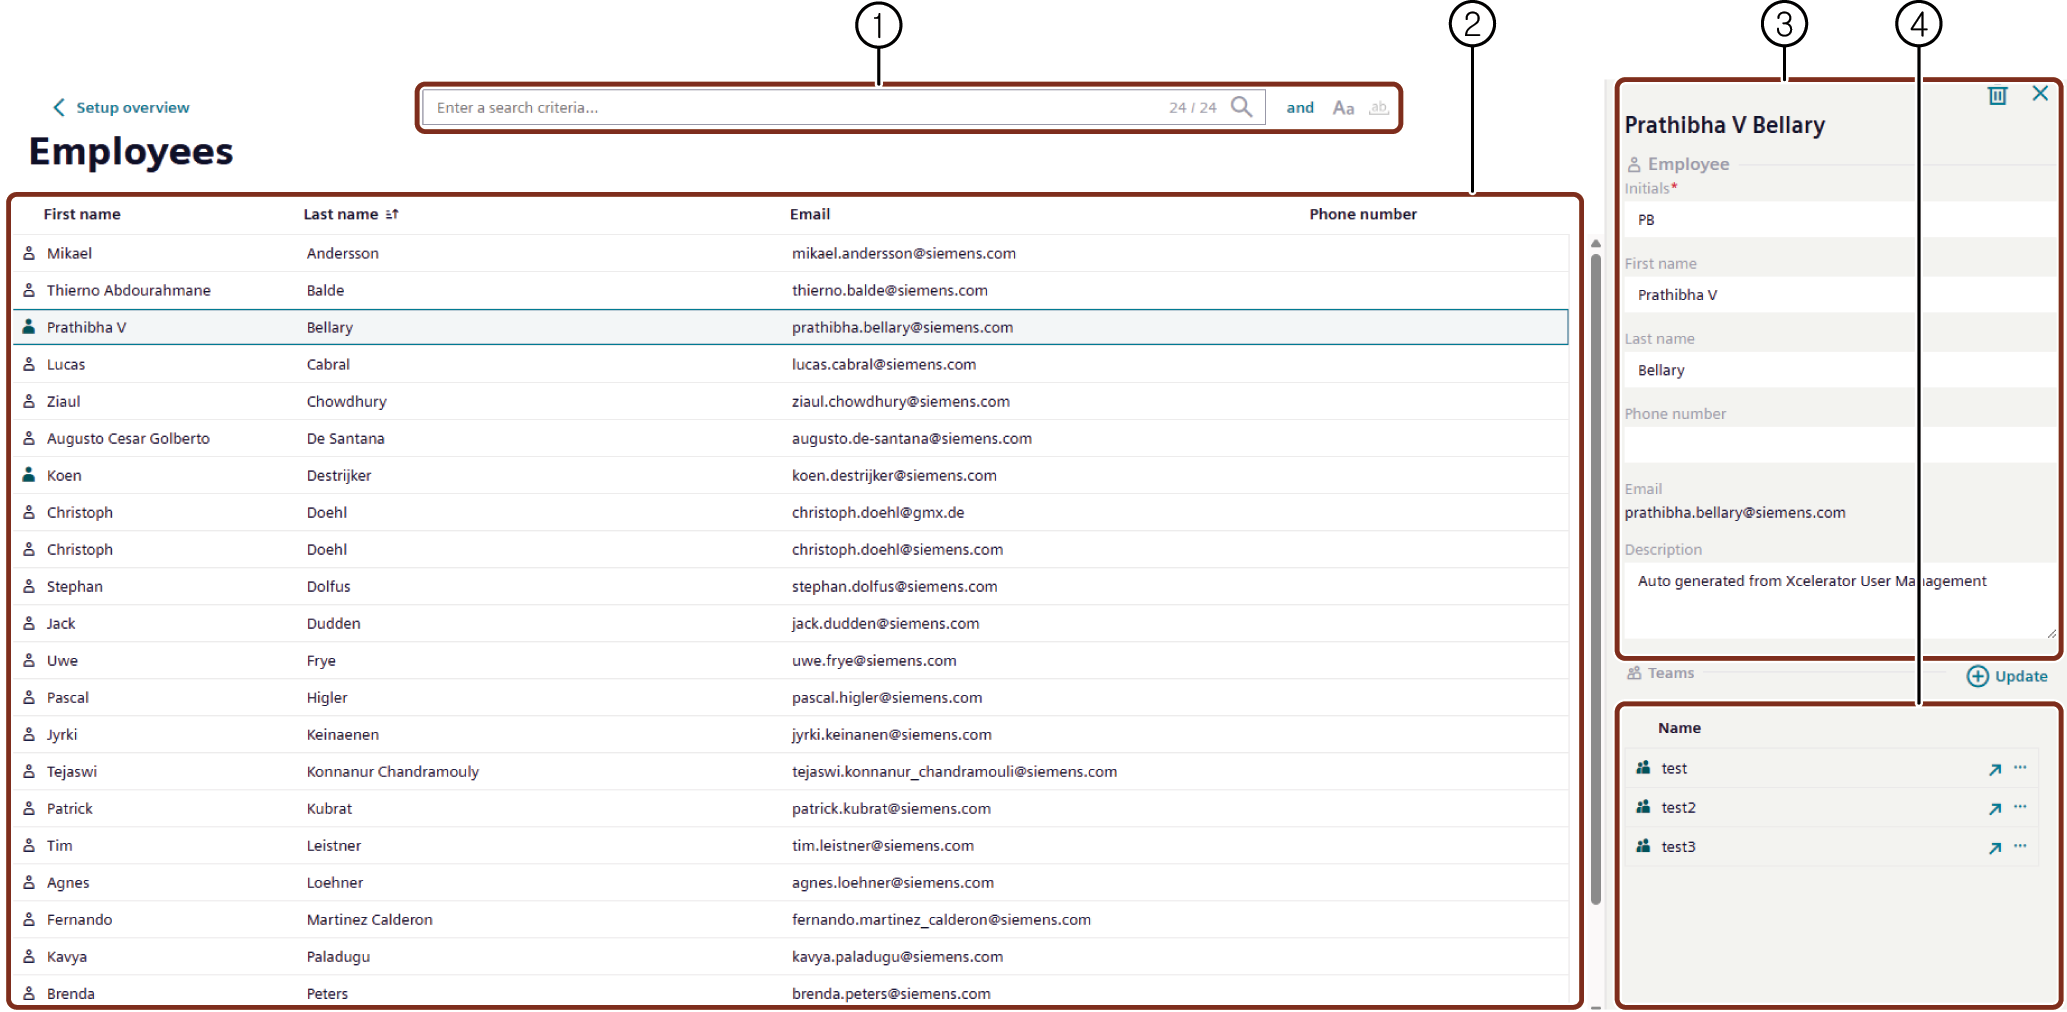Image resolution: width=2067 pixels, height=1012 pixels.
Task: Toggle the 'and' search operator
Action: pos(1300,108)
